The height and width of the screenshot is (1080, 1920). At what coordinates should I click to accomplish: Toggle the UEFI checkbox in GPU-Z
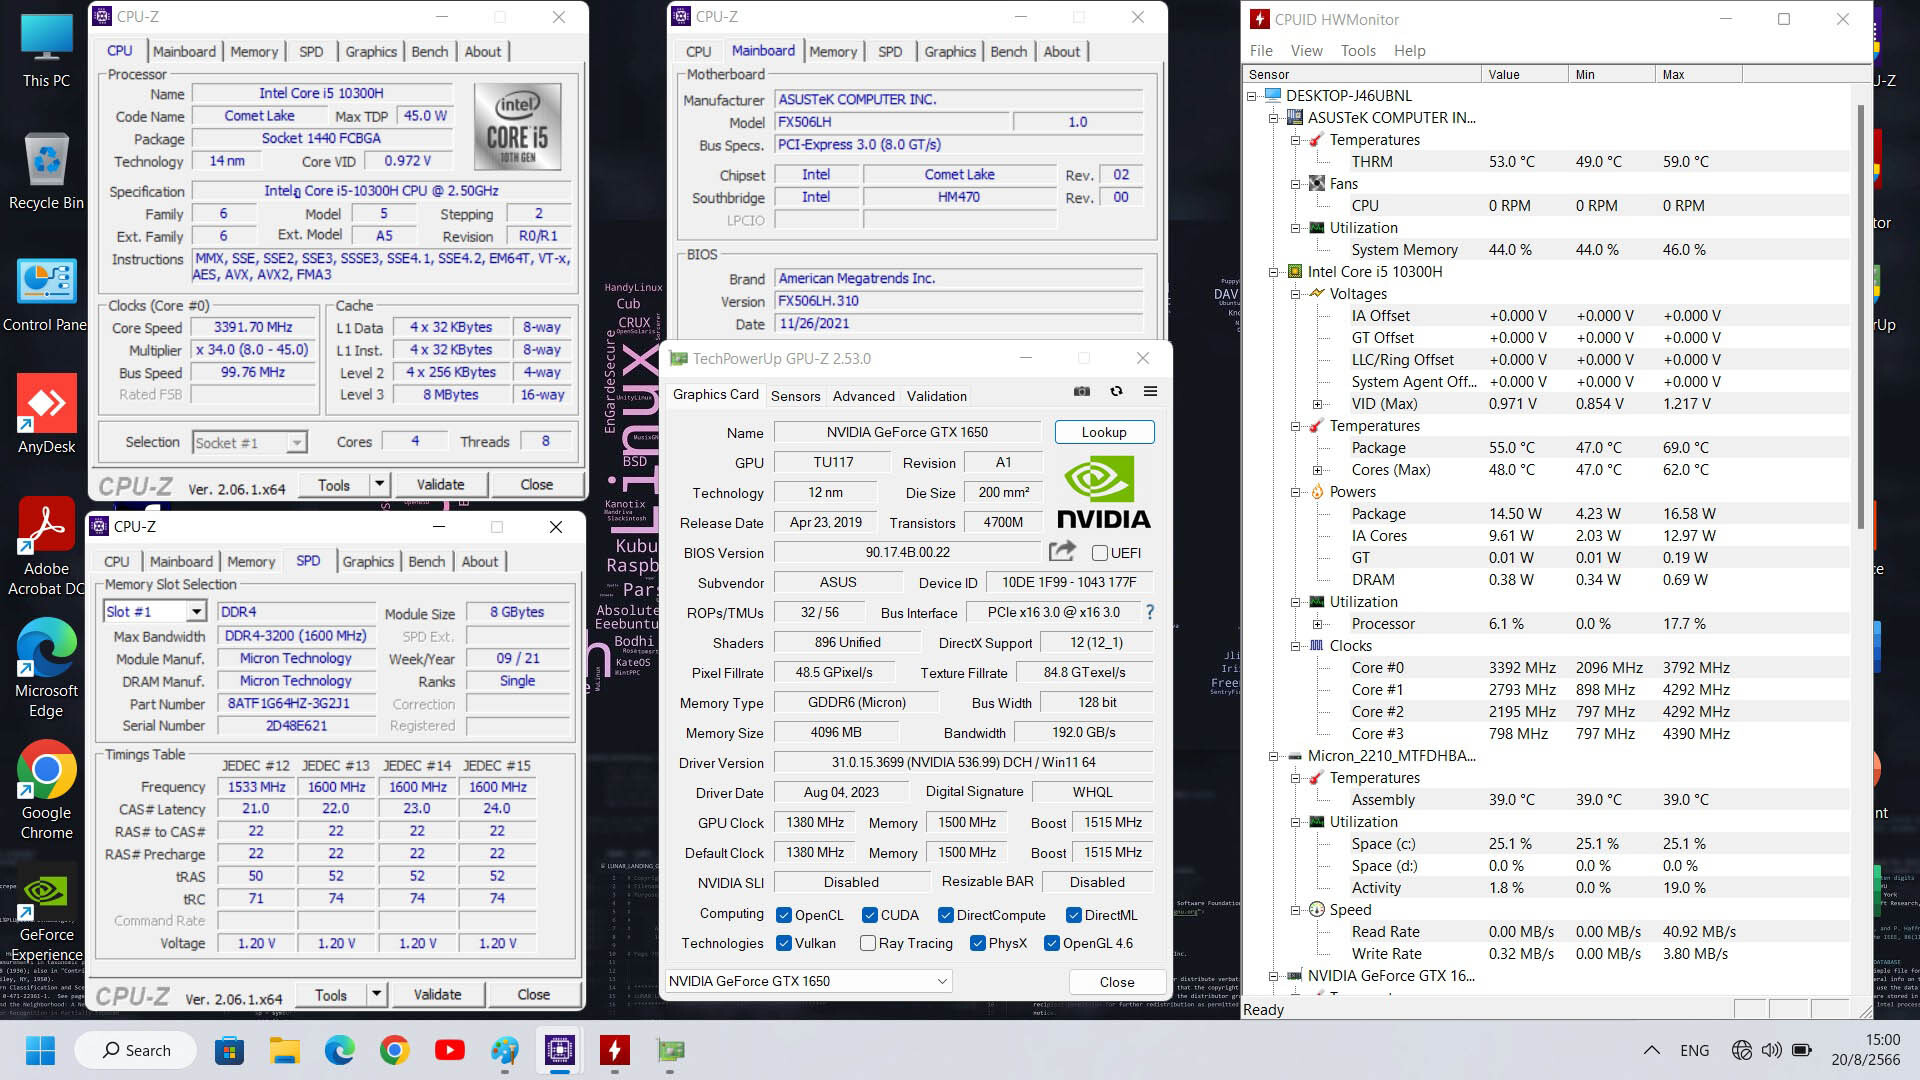pos(1099,553)
